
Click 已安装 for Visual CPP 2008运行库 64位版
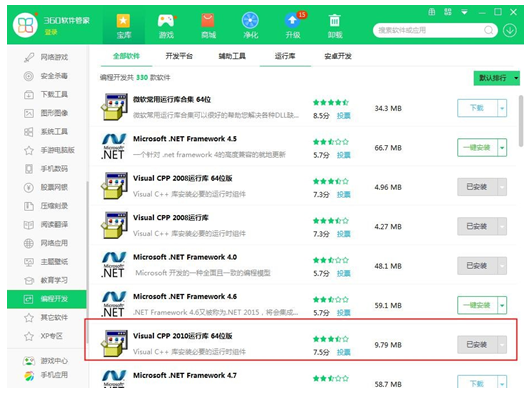pos(477,187)
